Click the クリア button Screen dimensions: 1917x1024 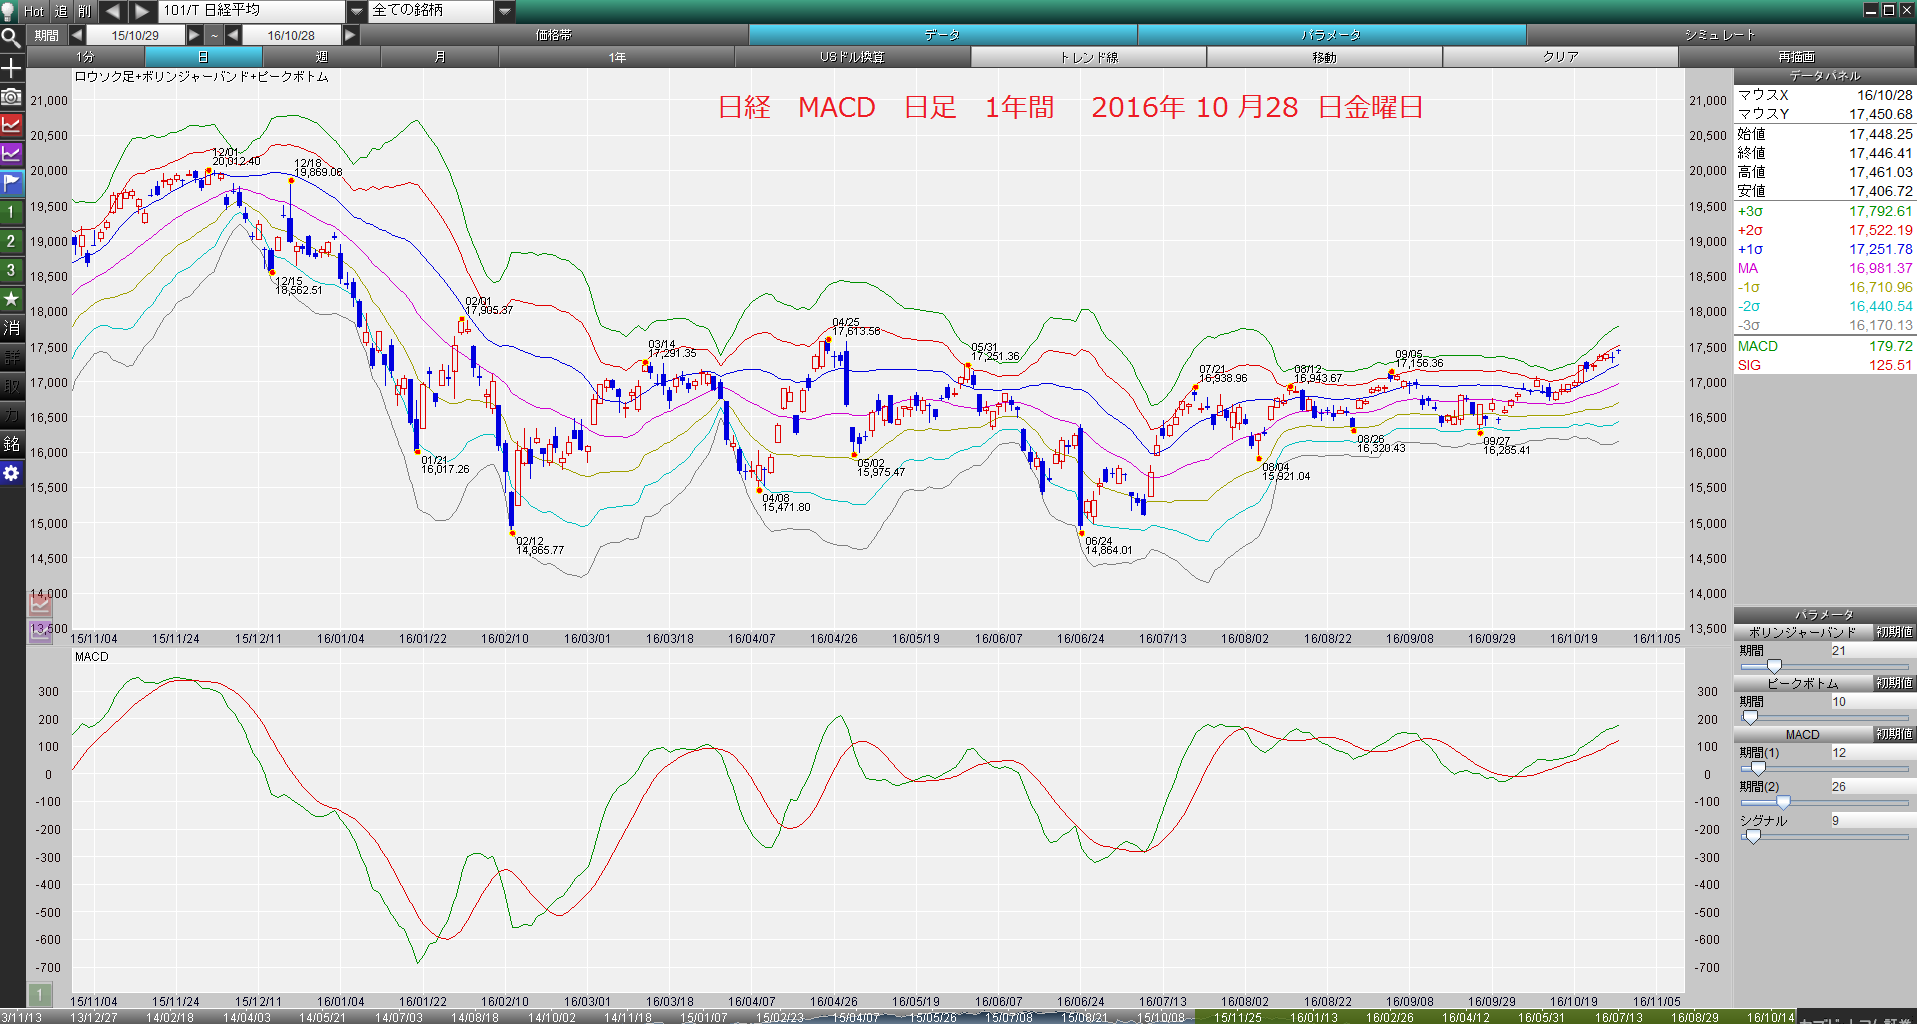tap(1561, 57)
